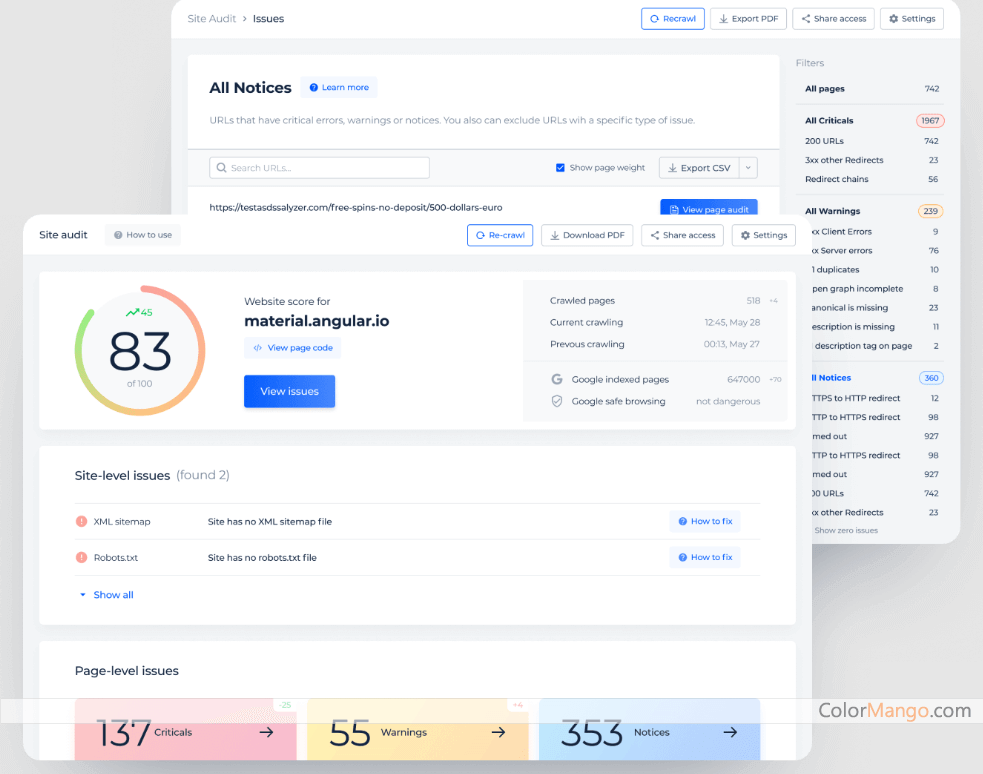
Task: Select the description is missing filter
Action: click(875, 327)
